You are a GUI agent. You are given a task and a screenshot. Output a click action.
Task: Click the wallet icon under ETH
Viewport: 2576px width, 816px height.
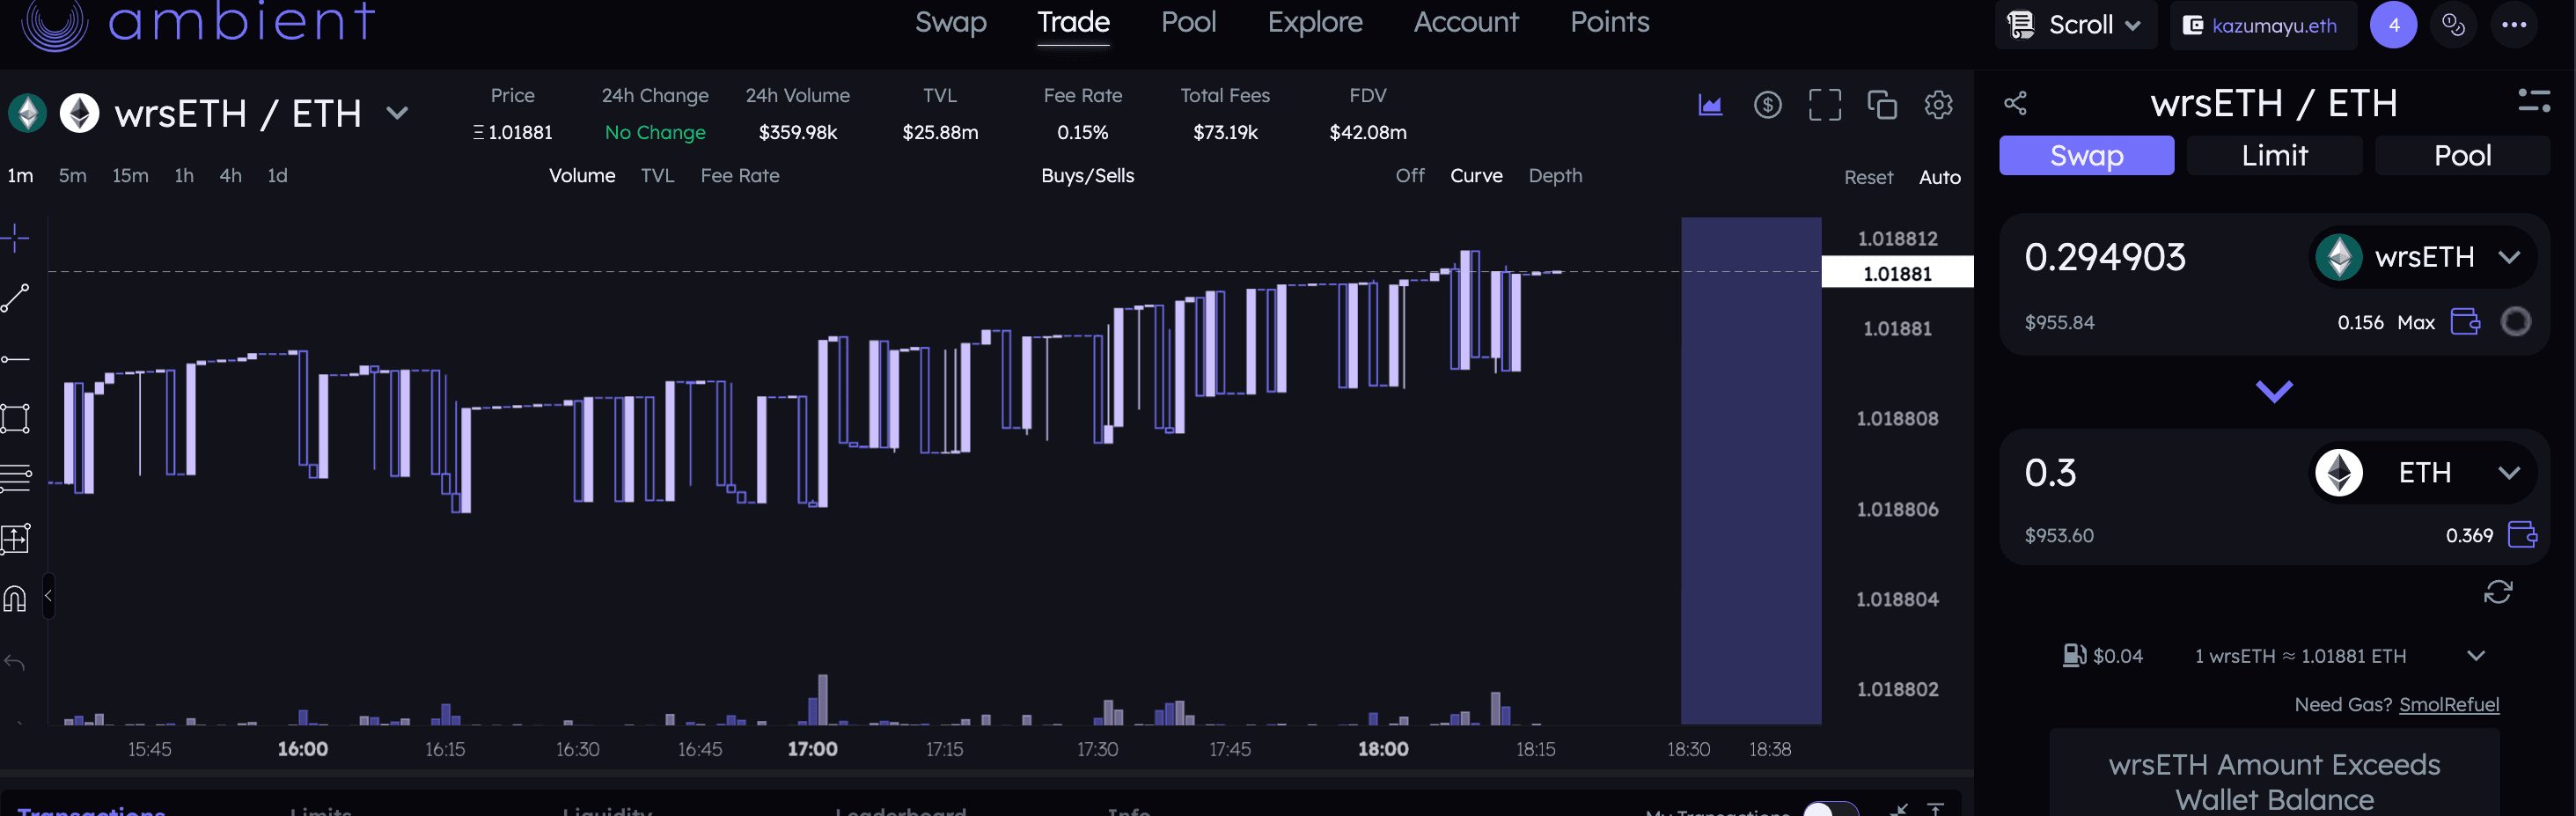(2521, 534)
